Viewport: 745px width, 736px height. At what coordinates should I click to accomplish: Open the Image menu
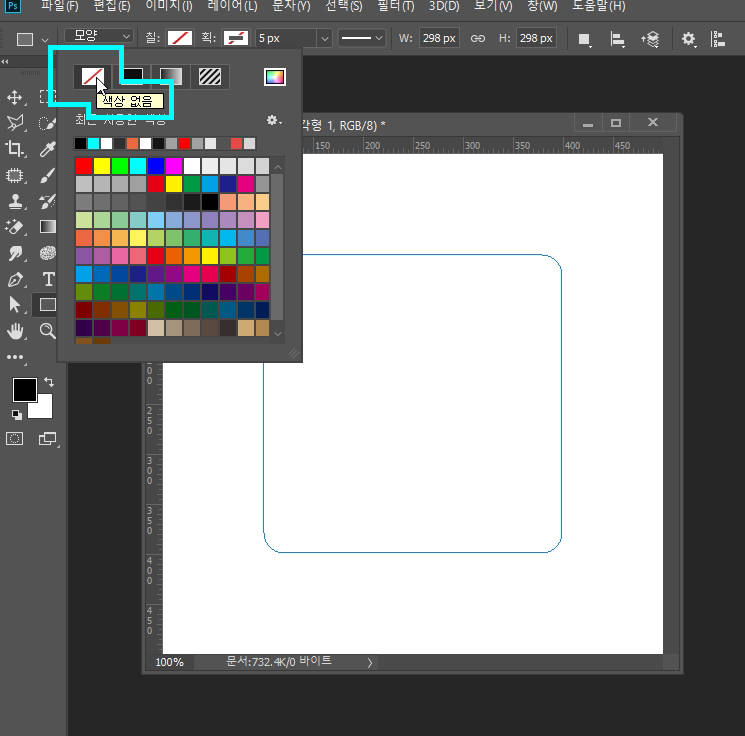pyautogui.click(x=169, y=6)
